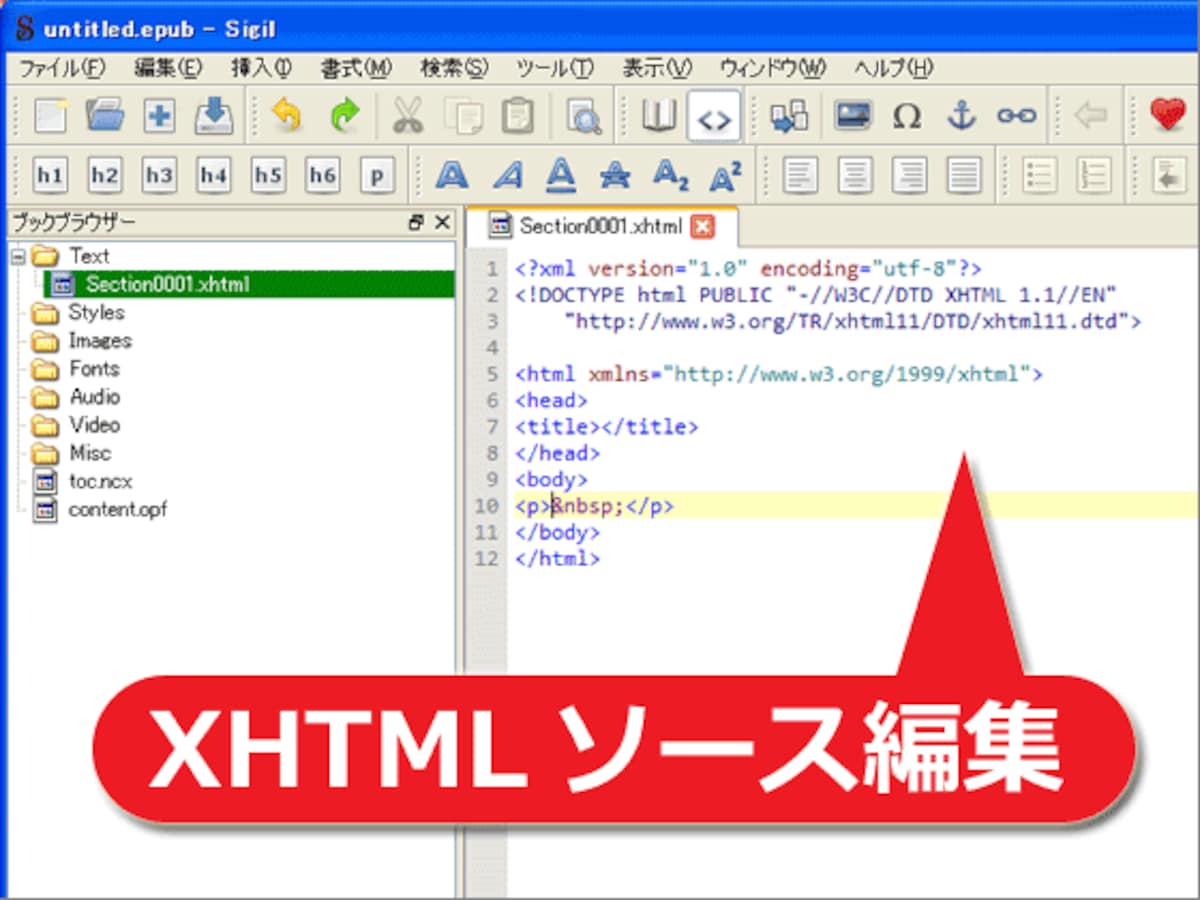The image size is (1200, 900).
Task: Insert anchor ID icon
Action: coord(961,116)
